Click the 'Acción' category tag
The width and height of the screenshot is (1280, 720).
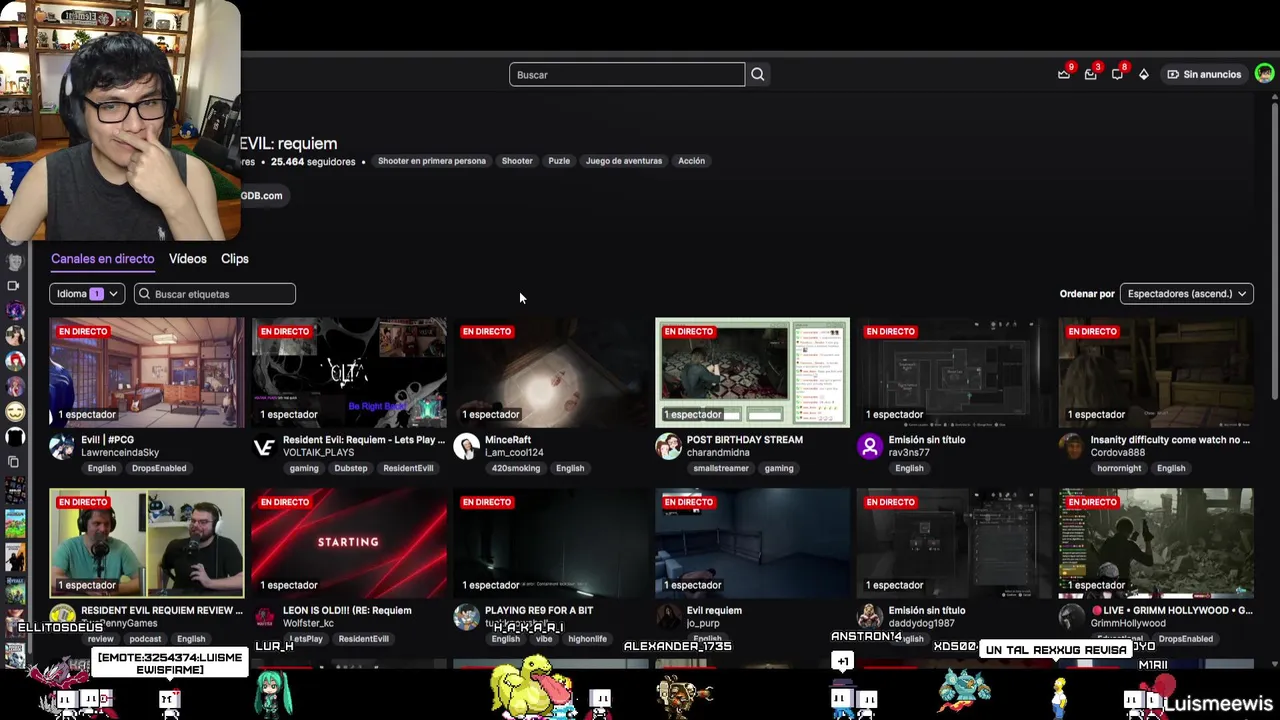pos(691,161)
